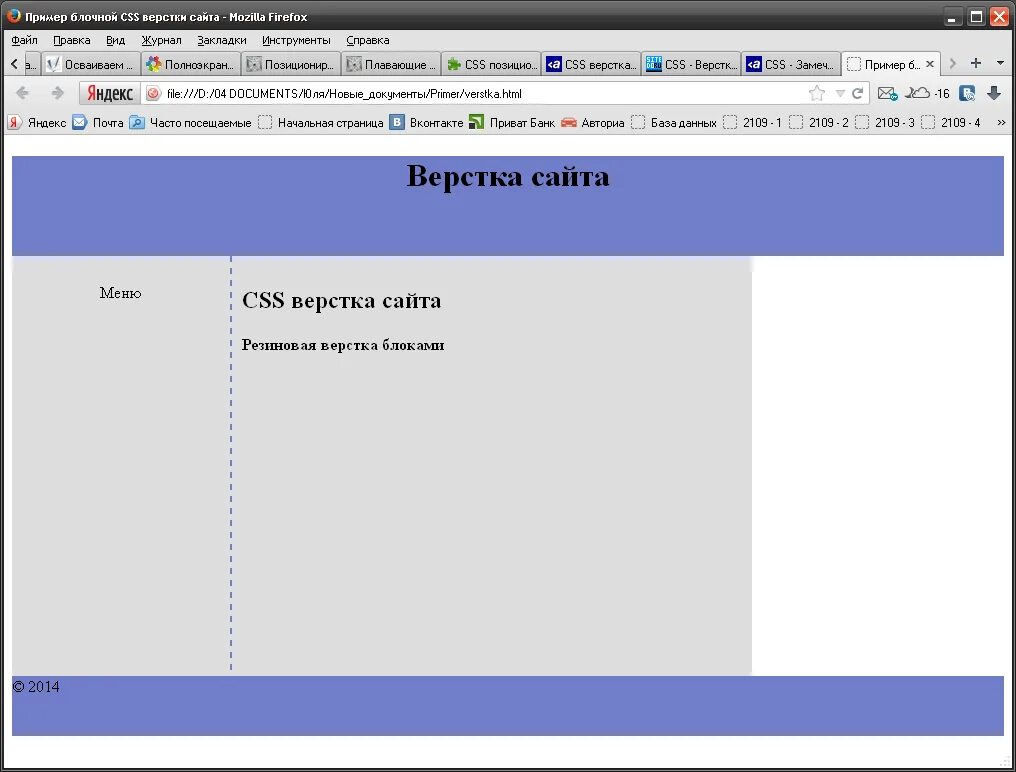Open the Закладки menu
1016x772 pixels.
click(x=222, y=40)
